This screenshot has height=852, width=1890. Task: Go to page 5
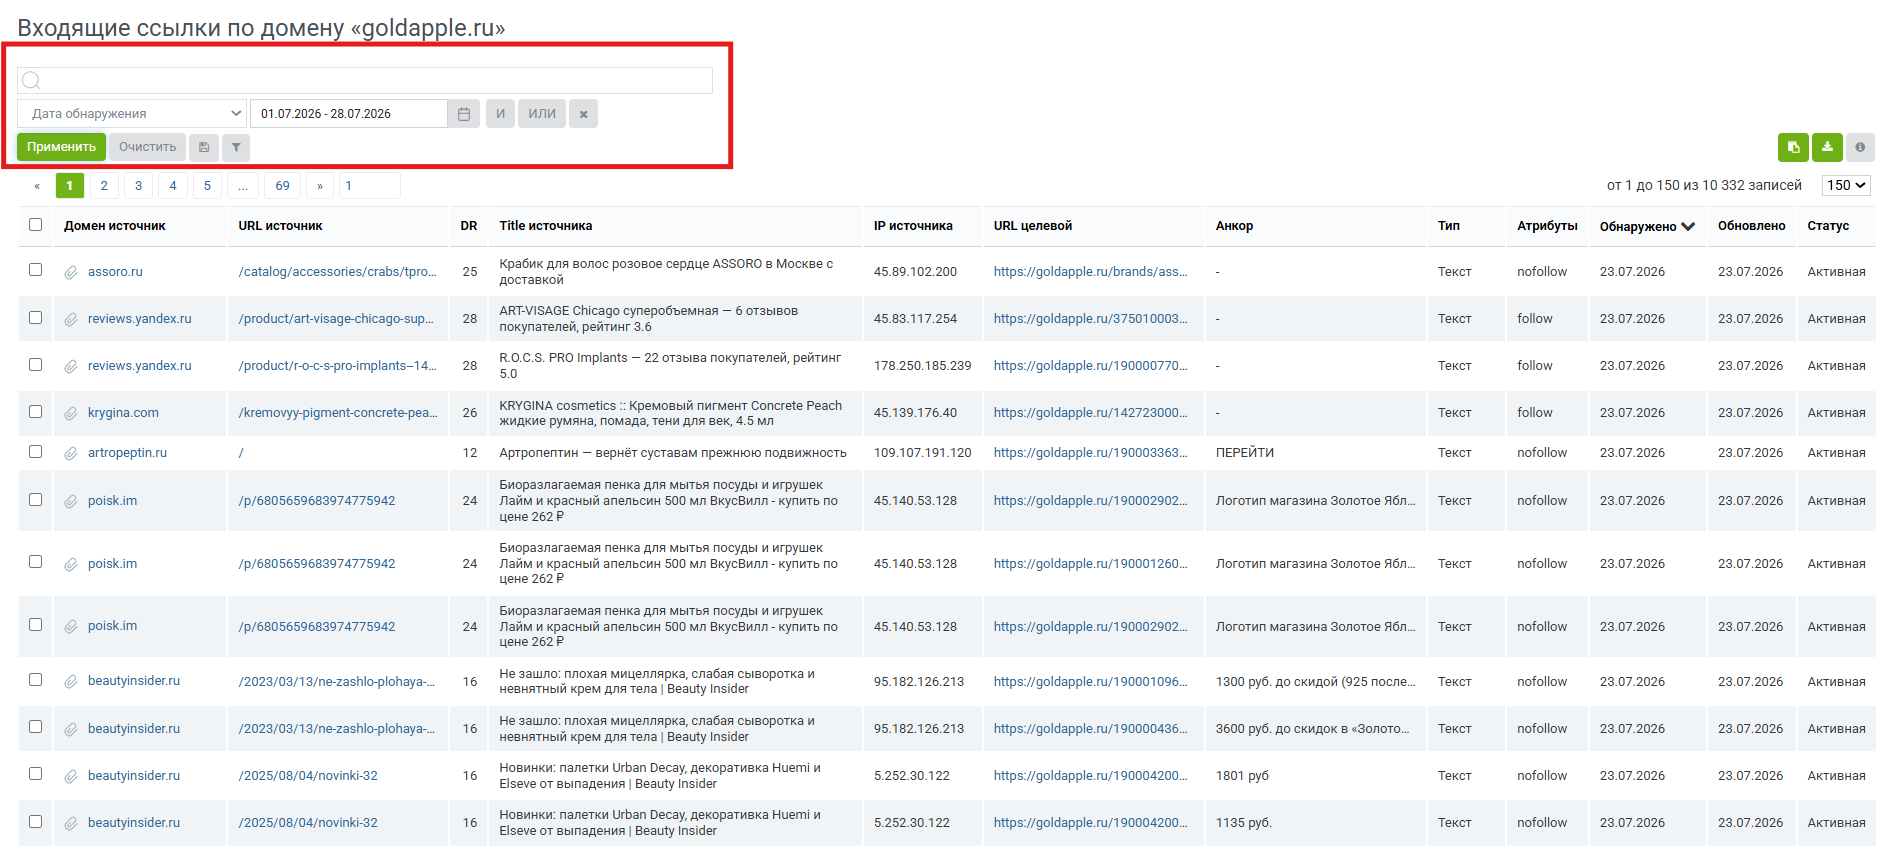coord(207,186)
